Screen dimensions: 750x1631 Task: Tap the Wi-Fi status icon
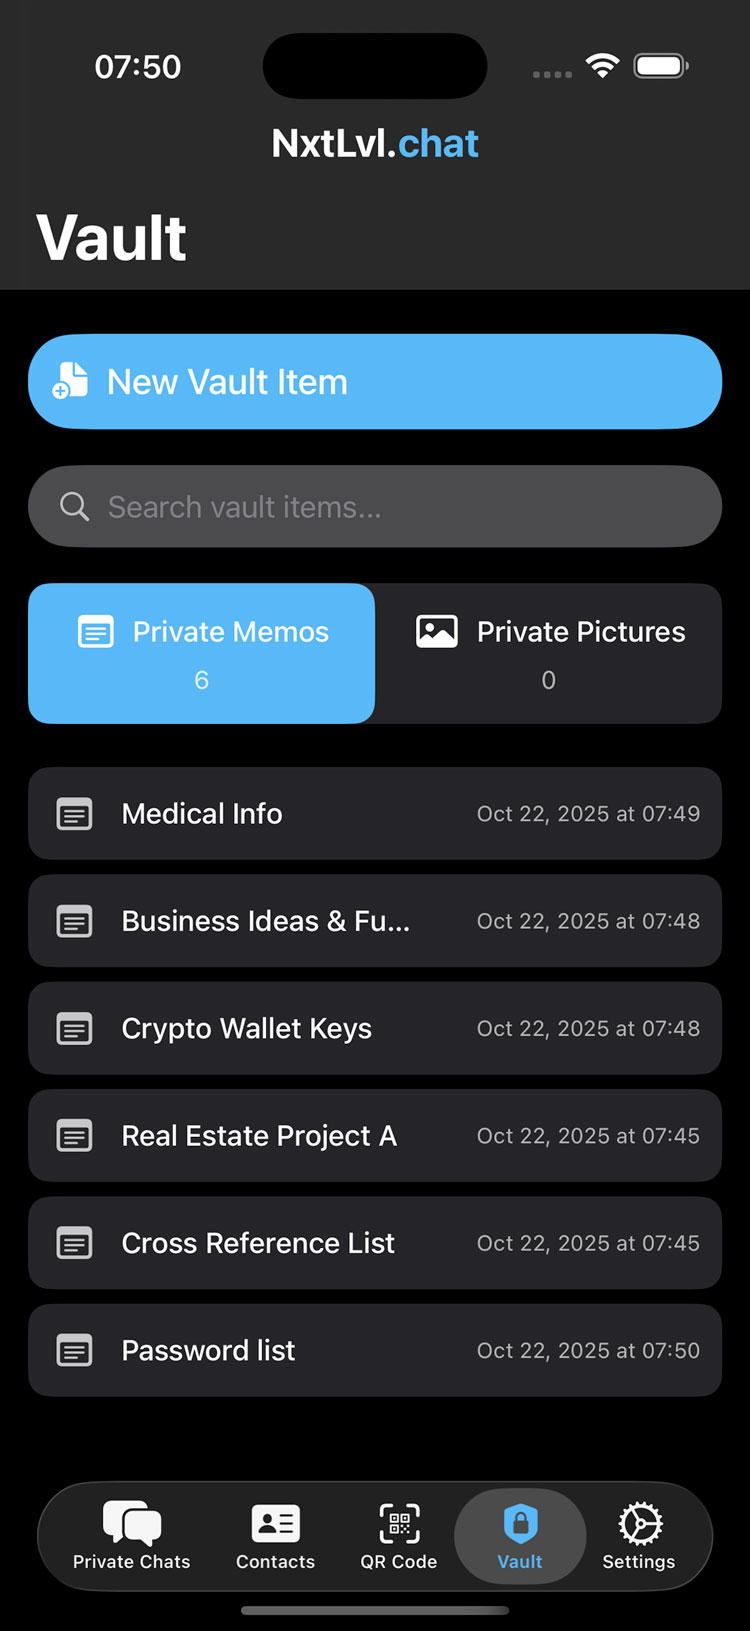coord(603,66)
